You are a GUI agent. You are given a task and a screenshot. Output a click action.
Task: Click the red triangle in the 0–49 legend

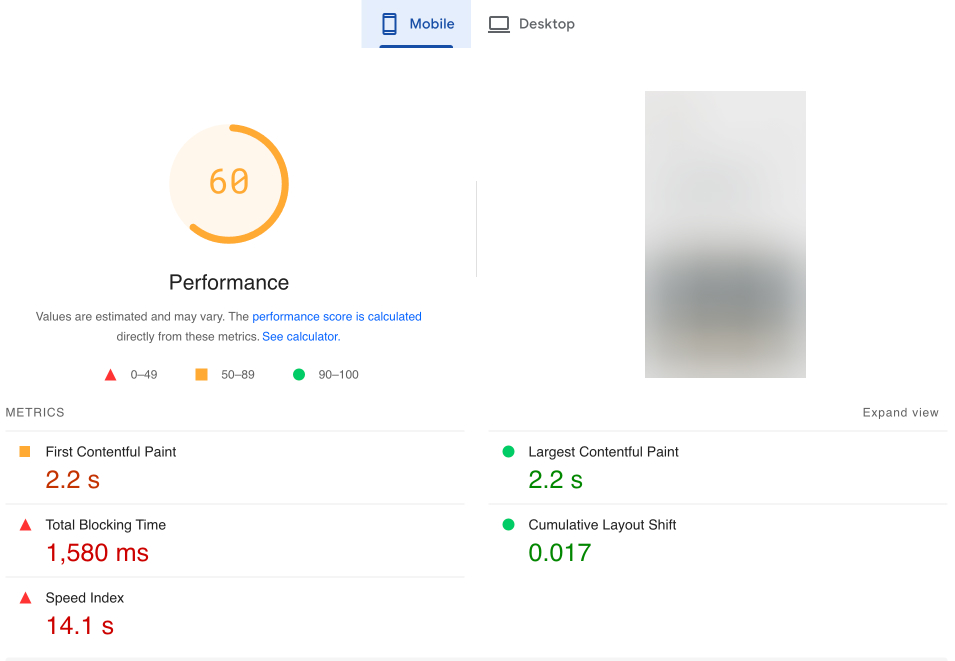click(x=110, y=374)
